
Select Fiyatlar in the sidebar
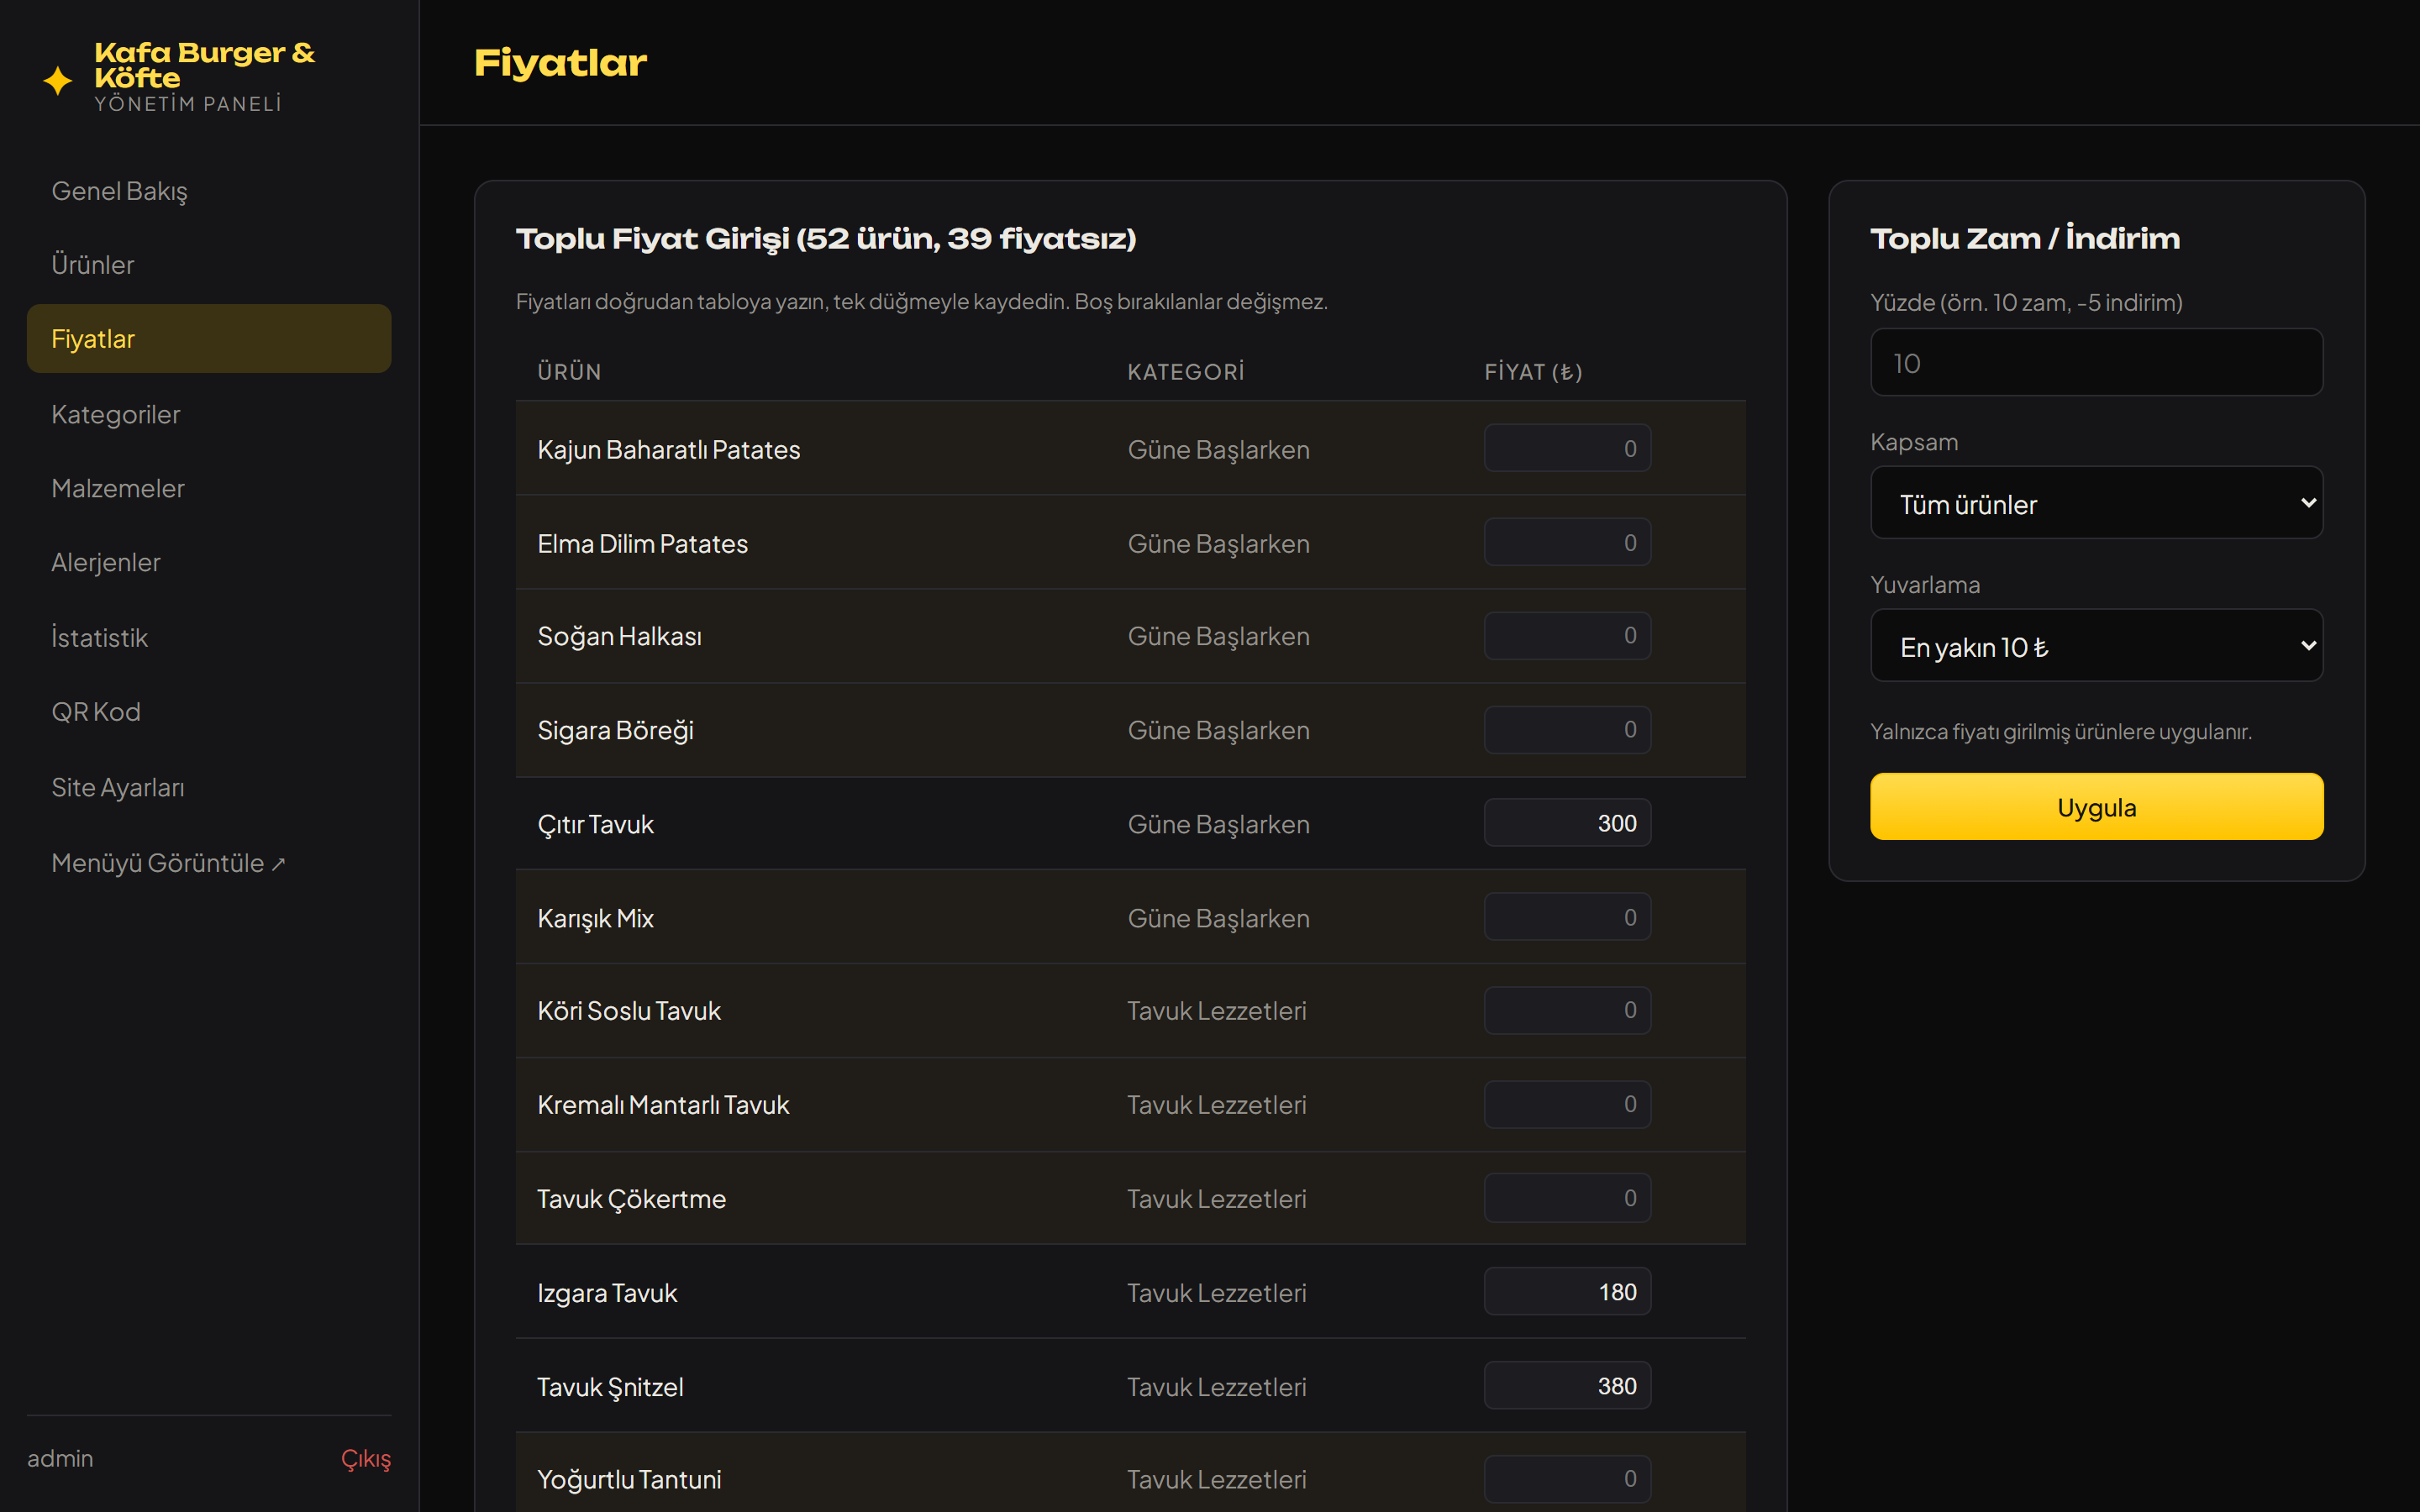point(209,339)
